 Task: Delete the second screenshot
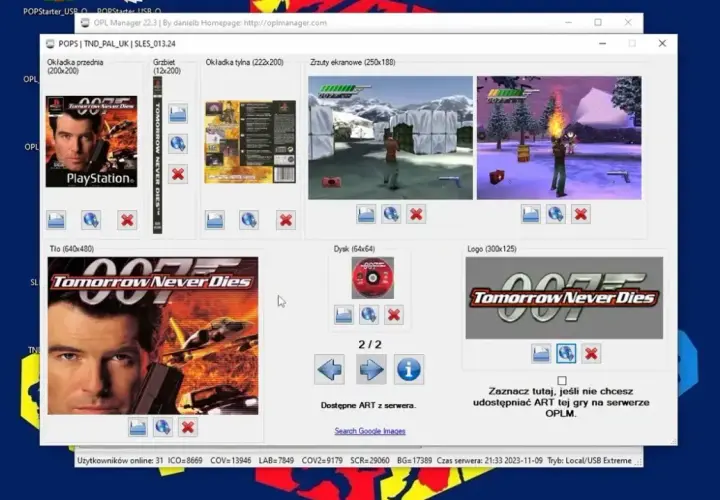click(x=581, y=214)
